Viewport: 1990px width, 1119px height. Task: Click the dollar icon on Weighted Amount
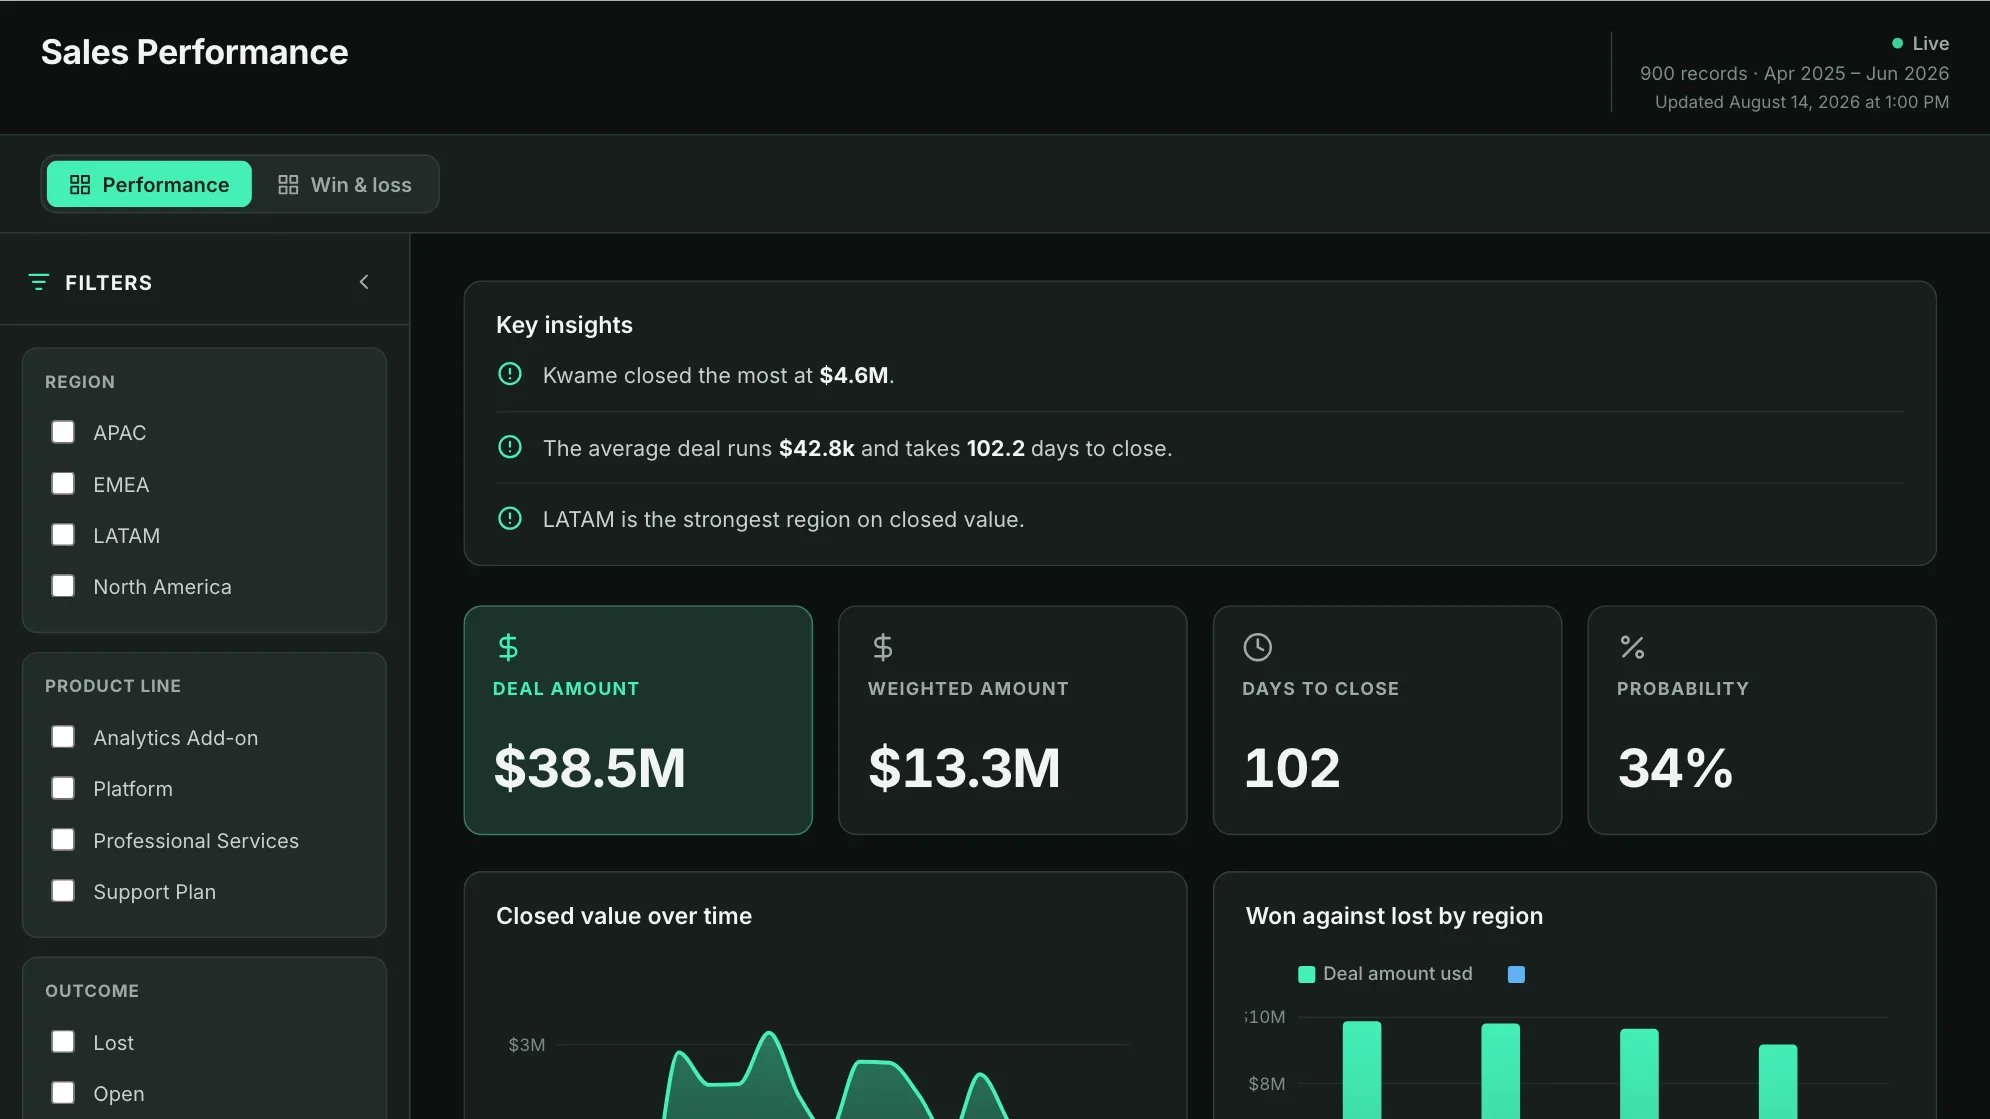point(882,647)
